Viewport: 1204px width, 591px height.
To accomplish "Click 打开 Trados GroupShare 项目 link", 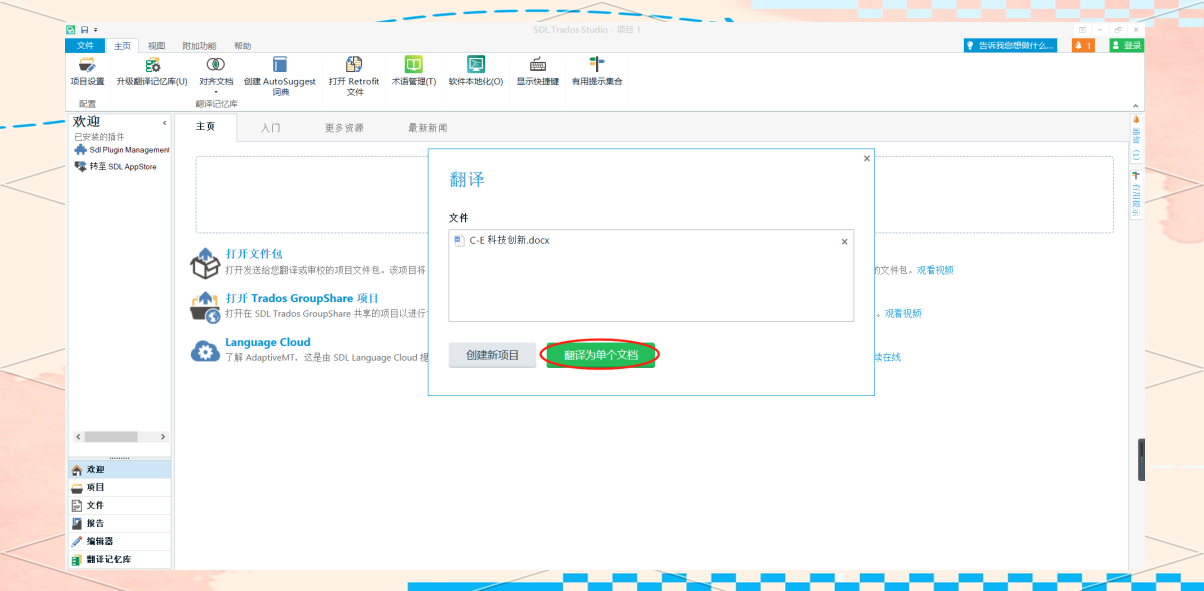I will point(302,298).
